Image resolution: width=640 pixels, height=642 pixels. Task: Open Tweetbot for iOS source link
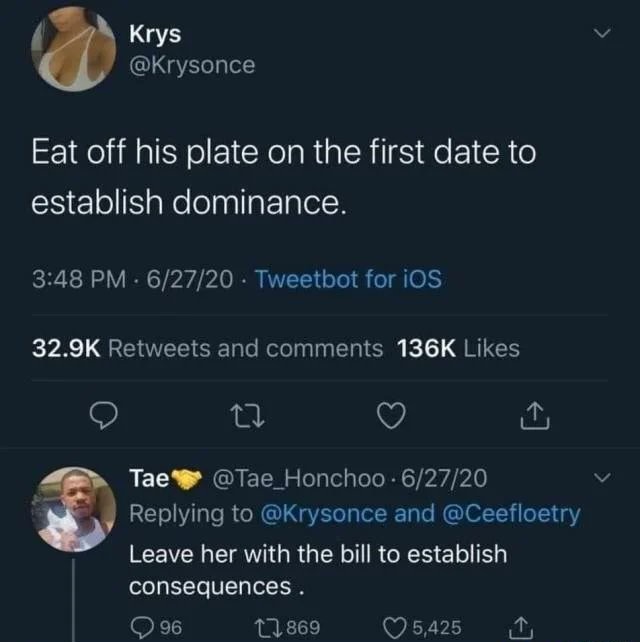click(x=348, y=279)
